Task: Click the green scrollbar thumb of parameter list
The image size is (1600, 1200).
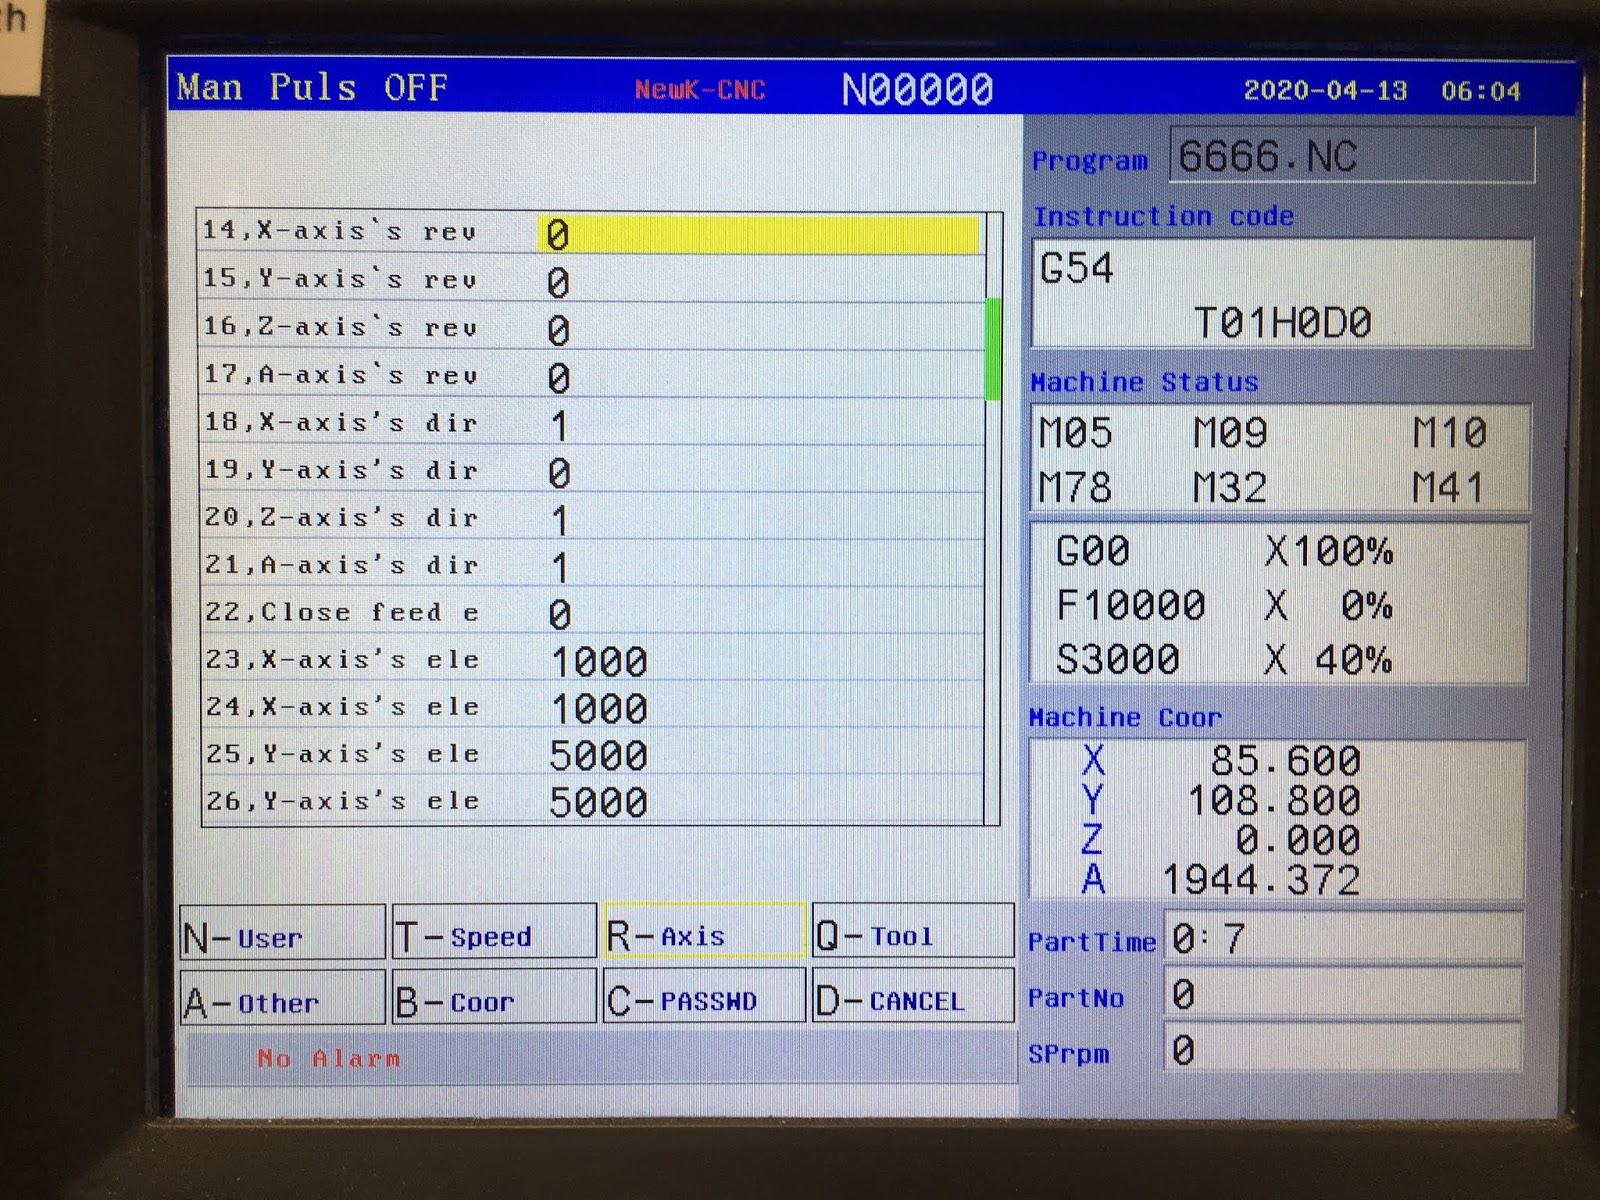Action: coord(993,348)
